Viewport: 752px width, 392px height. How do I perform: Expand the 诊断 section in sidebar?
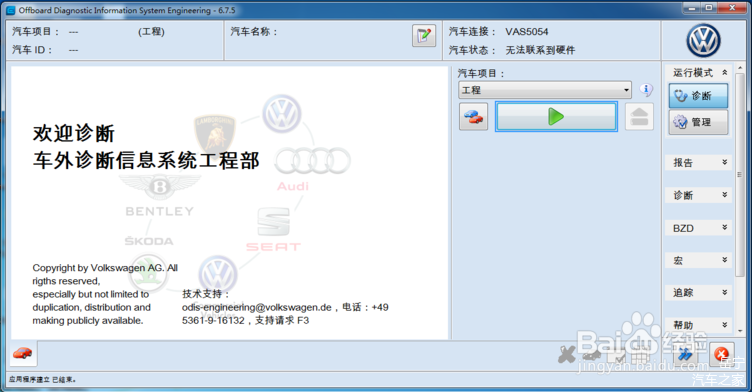[698, 195]
